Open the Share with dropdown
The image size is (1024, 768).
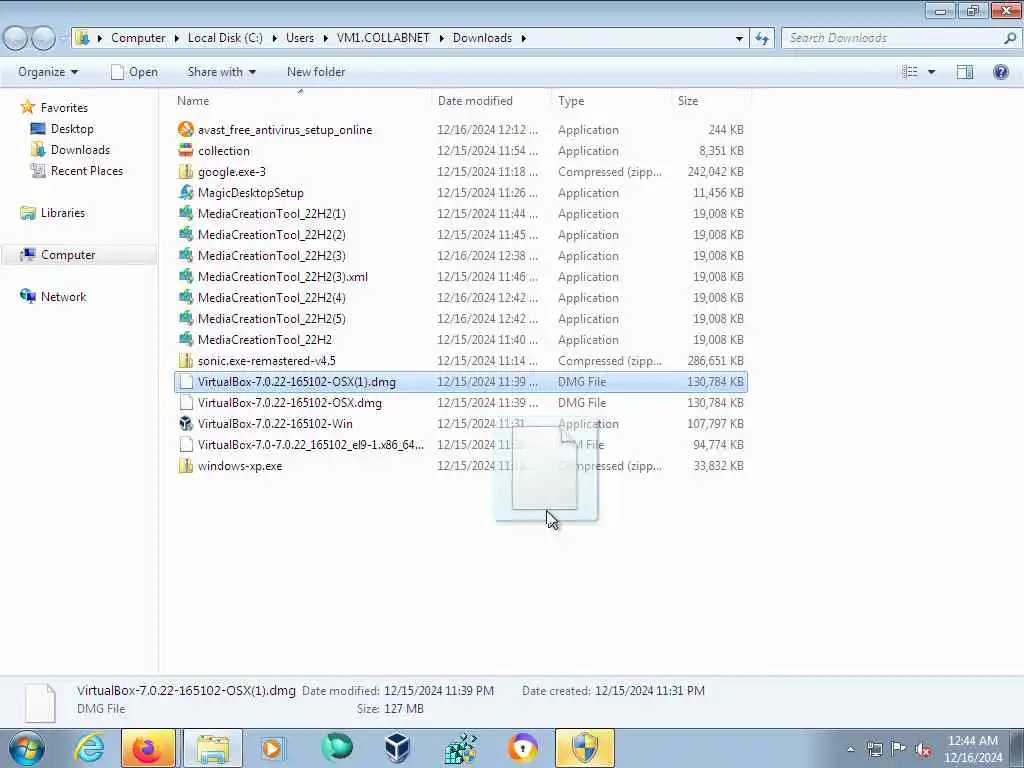click(221, 72)
